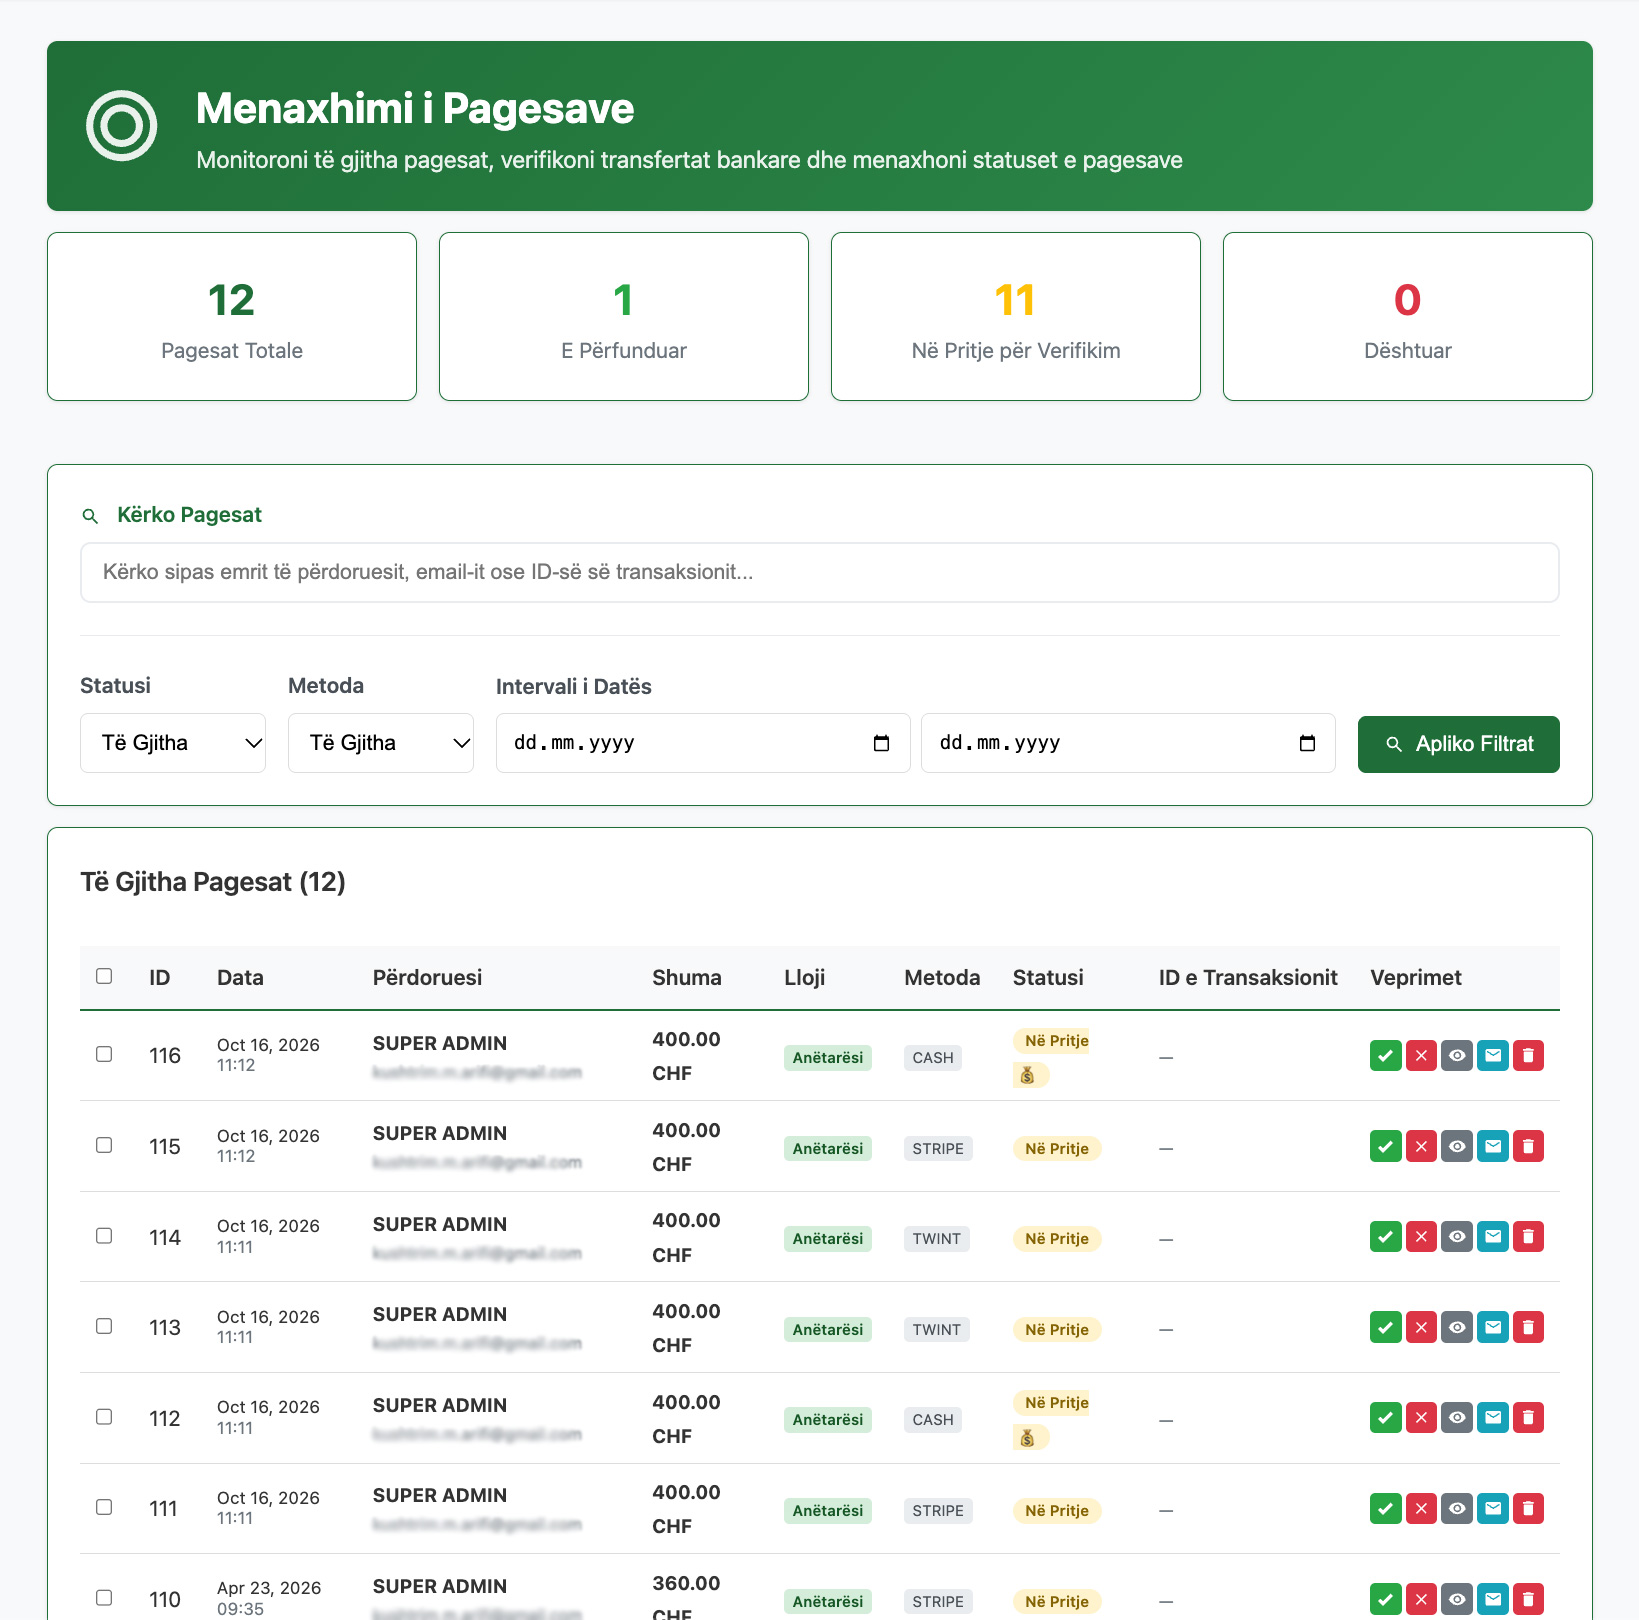Select checkbox for payment 114
Viewport: 1639px width, 1620px height.
tap(104, 1236)
